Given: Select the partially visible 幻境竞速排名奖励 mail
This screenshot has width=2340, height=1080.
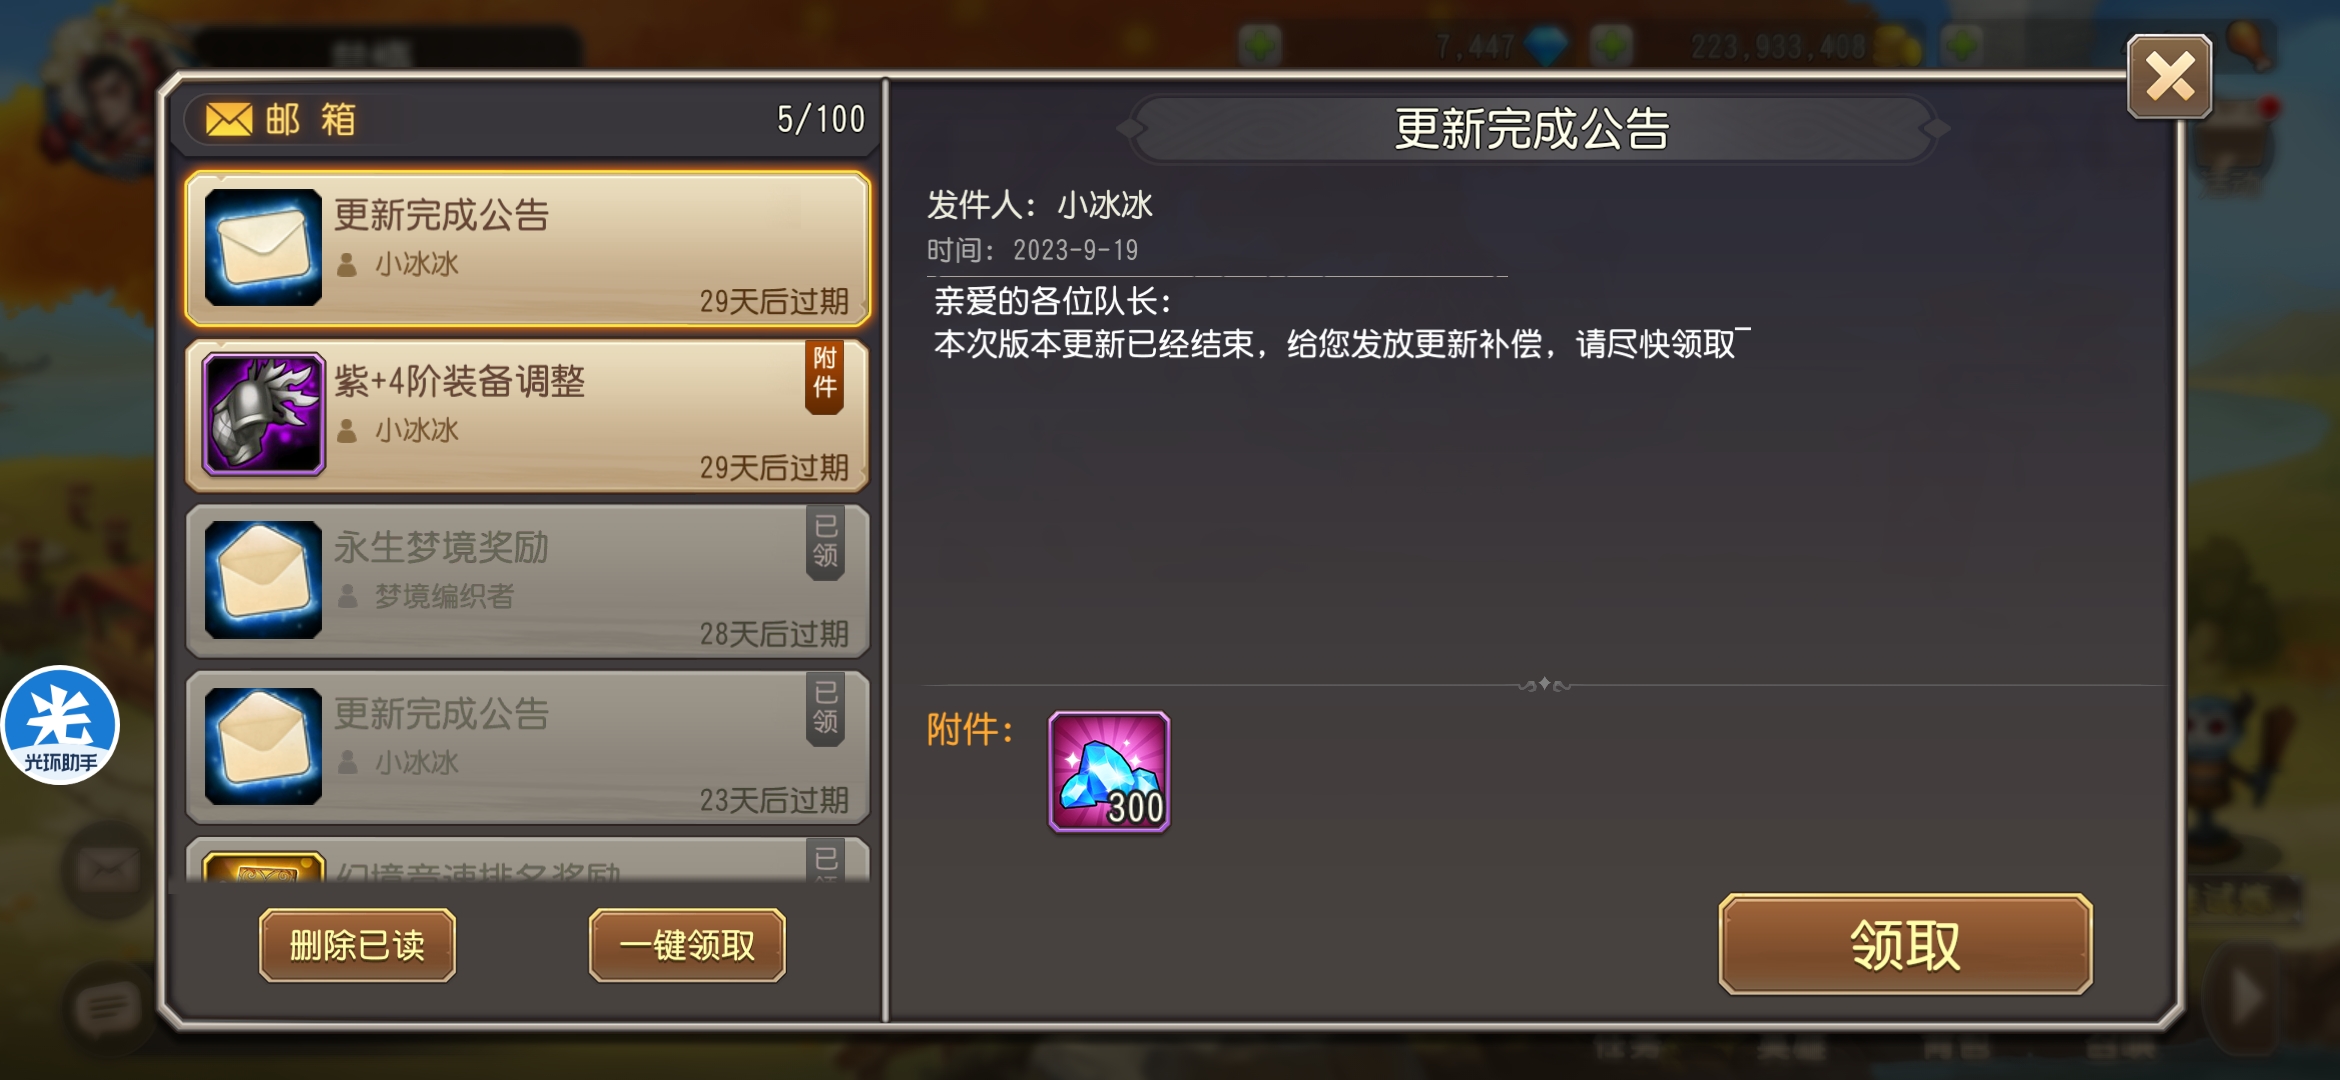Looking at the screenshot, I should [527, 860].
